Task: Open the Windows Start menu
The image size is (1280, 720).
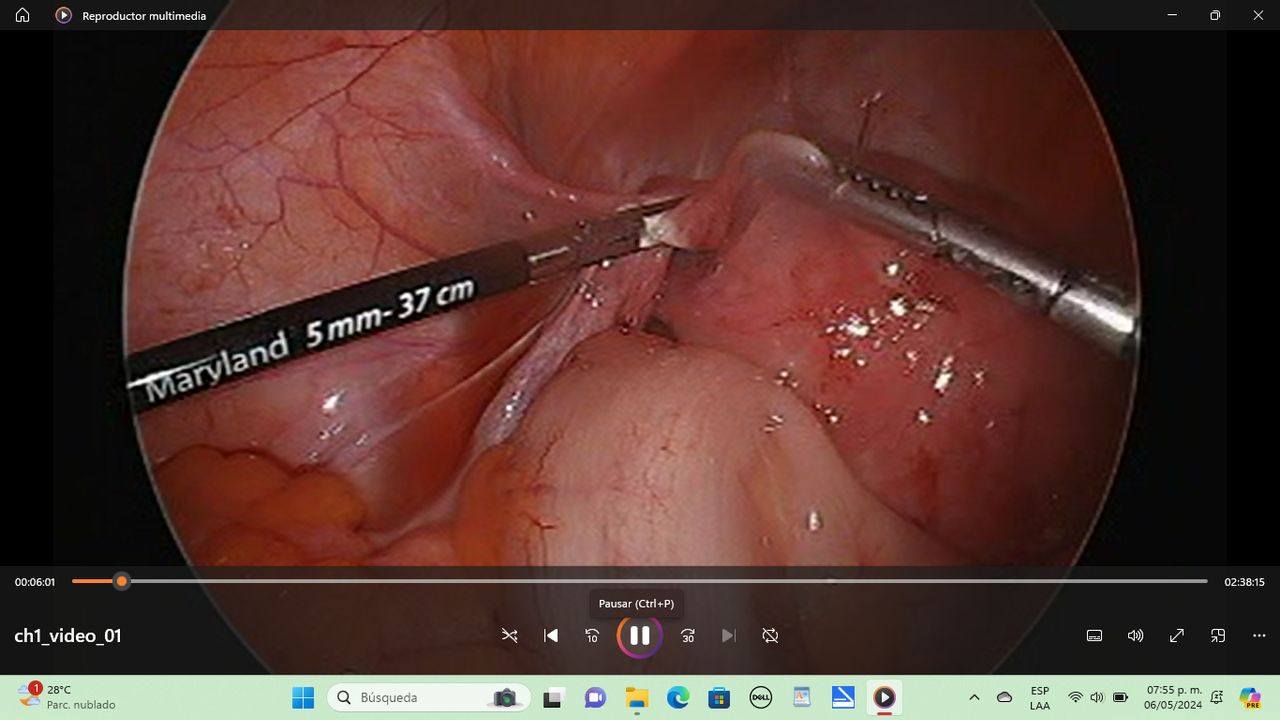Action: click(x=303, y=697)
